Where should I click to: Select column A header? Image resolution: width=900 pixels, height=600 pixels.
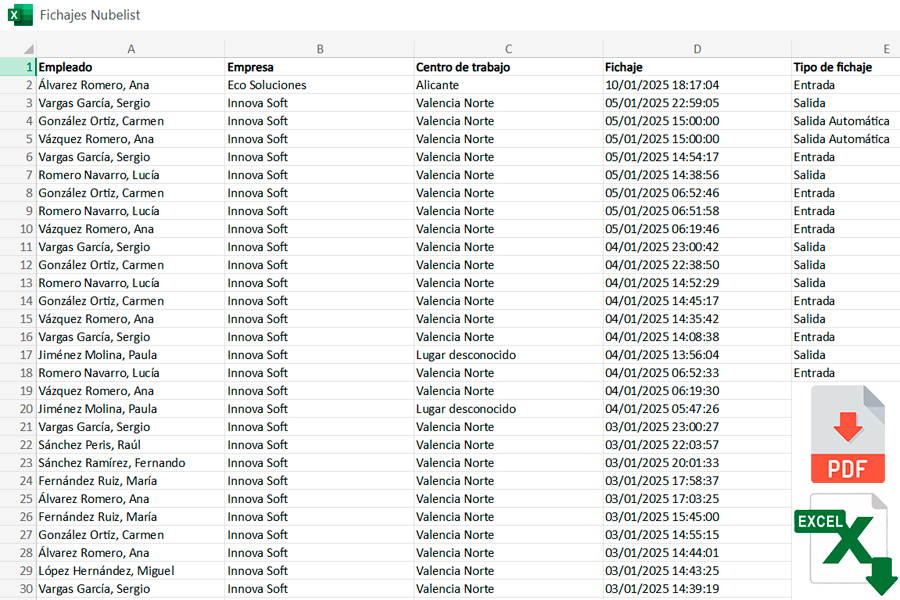pos(131,49)
